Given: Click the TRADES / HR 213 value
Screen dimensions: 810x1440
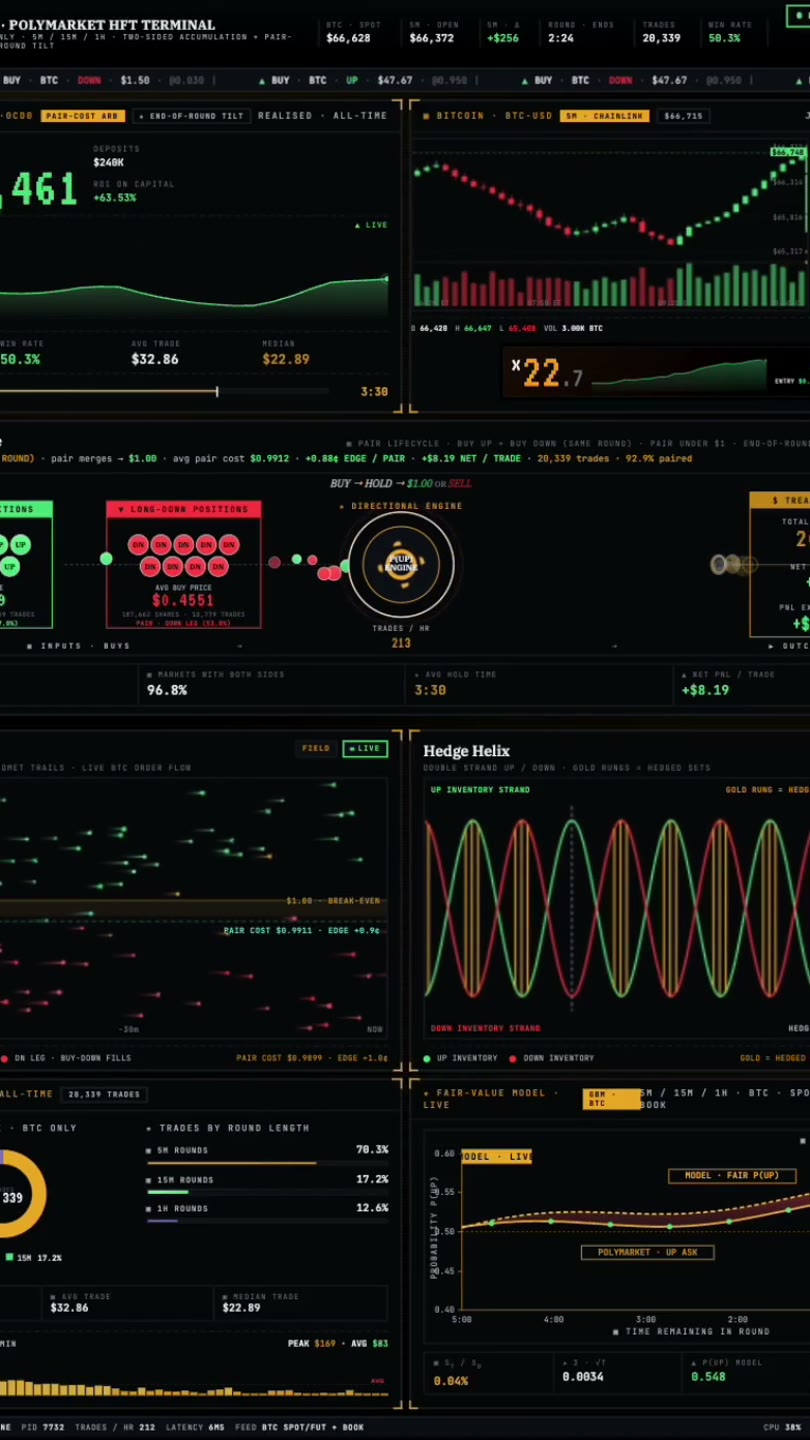Looking at the screenshot, I should 401,643.
